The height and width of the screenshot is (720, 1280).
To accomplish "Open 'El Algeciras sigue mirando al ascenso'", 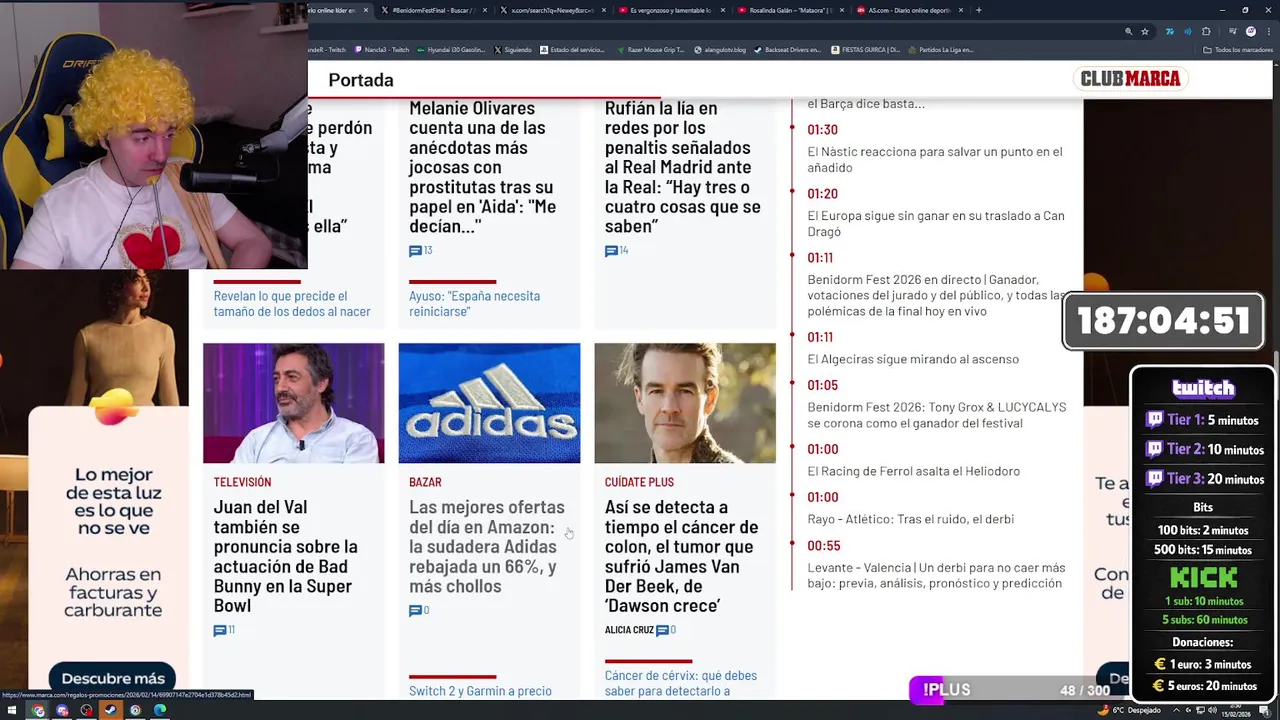I will [913, 359].
